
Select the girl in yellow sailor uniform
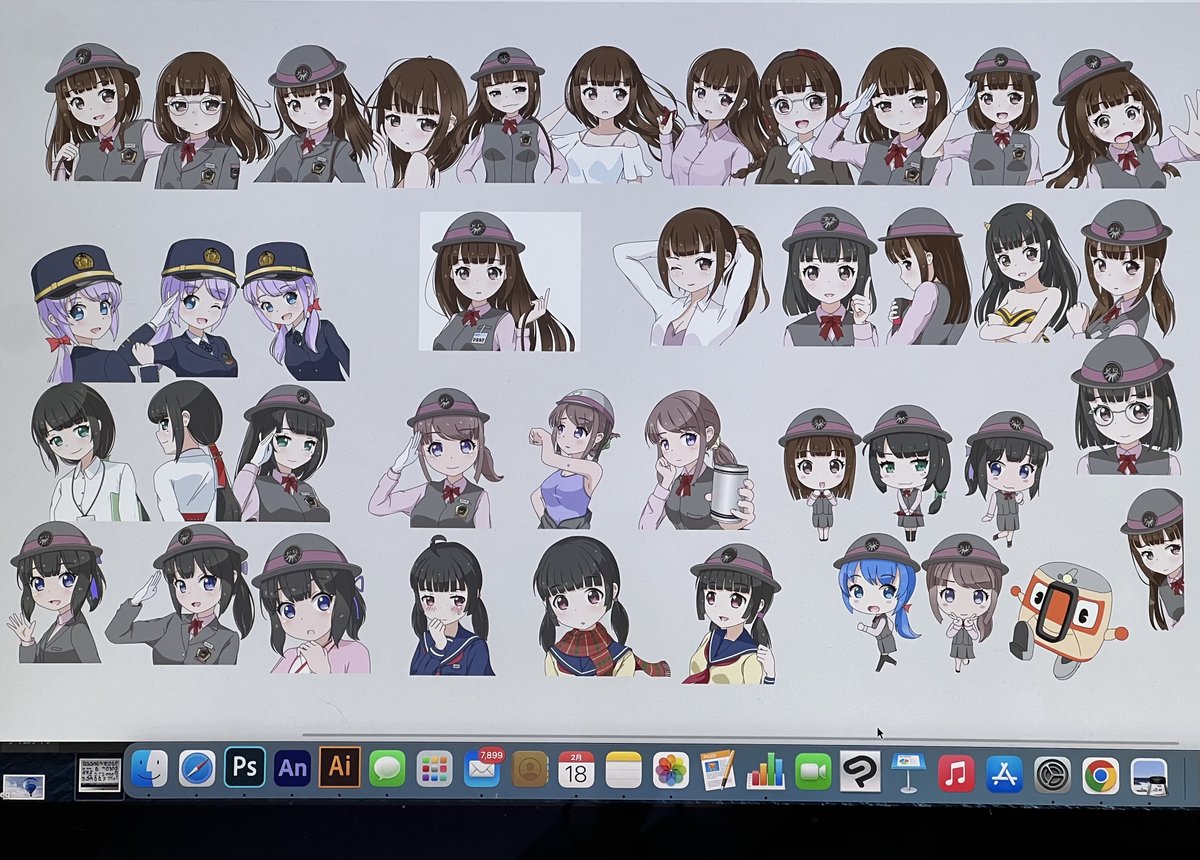732,614
